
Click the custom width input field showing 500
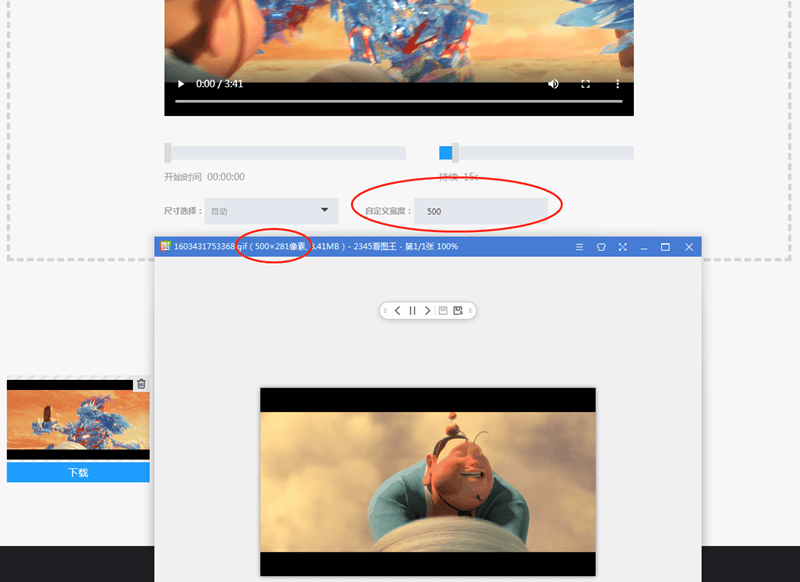click(x=481, y=211)
